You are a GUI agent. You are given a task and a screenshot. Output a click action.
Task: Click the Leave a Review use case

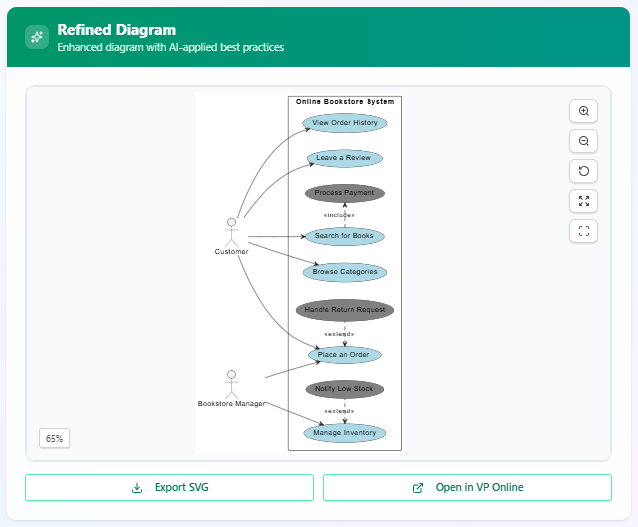[x=345, y=158]
